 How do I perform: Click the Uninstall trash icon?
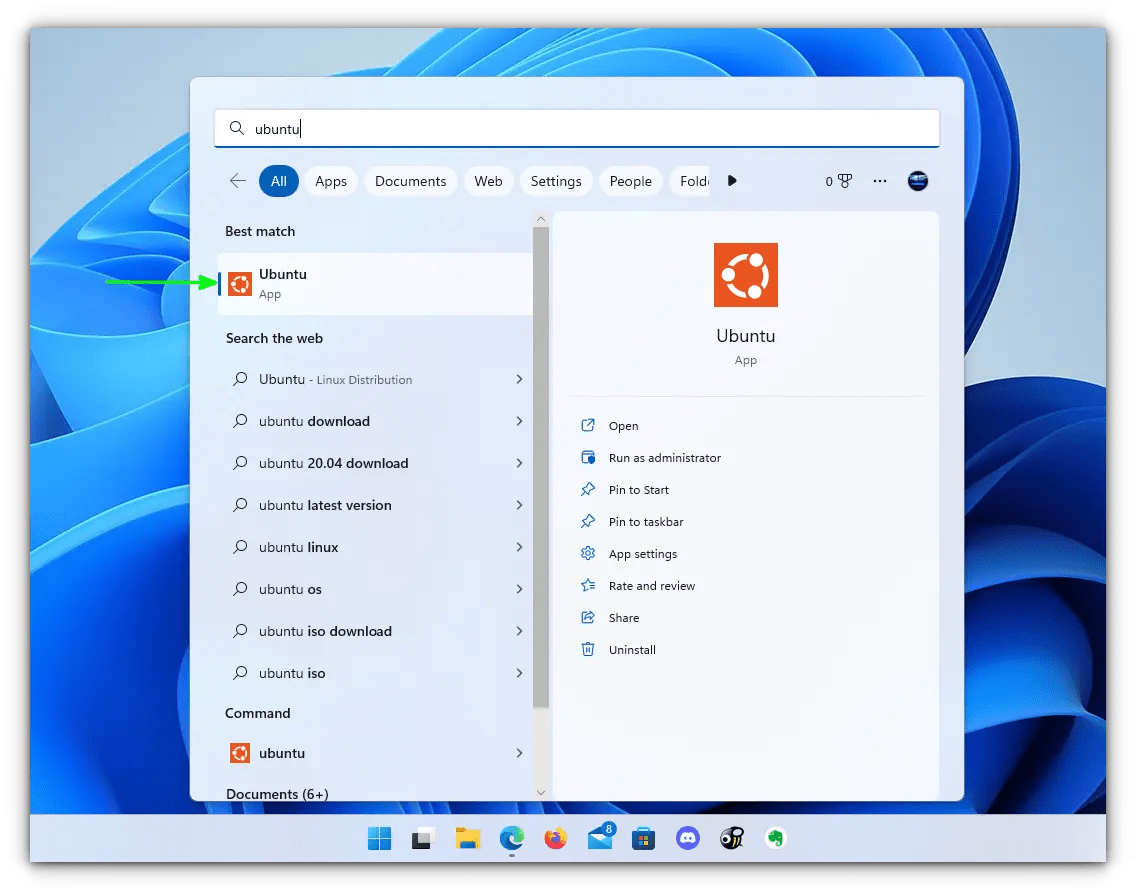pyautogui.click(x=588, y=649)
